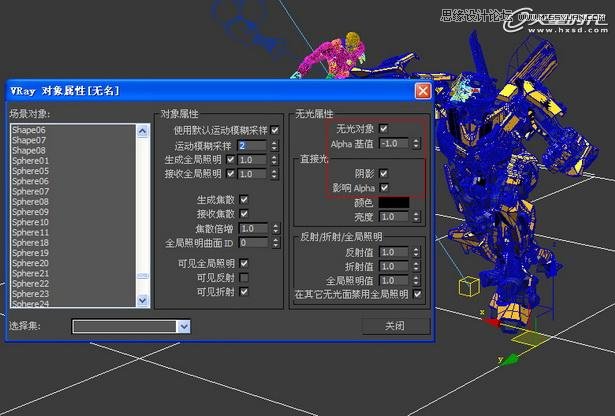Toggle 可见全局照明 checkbox
This screenshot has width=615, height=416.
coord(244,263)
